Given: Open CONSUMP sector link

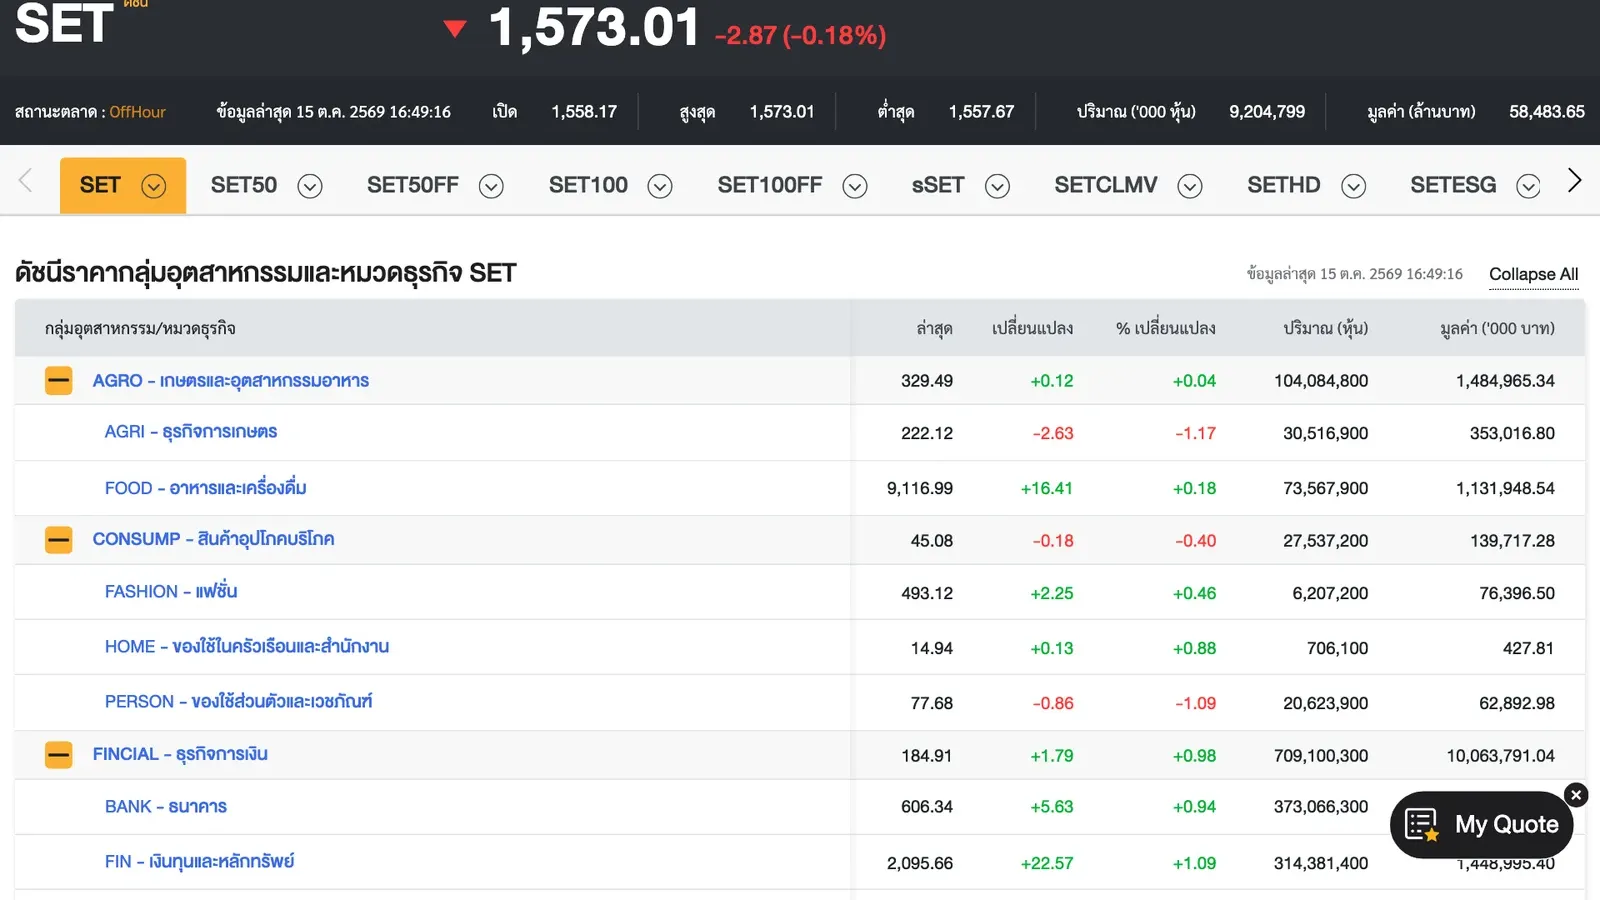Looking at the screenshot, I should pos(213,539).
